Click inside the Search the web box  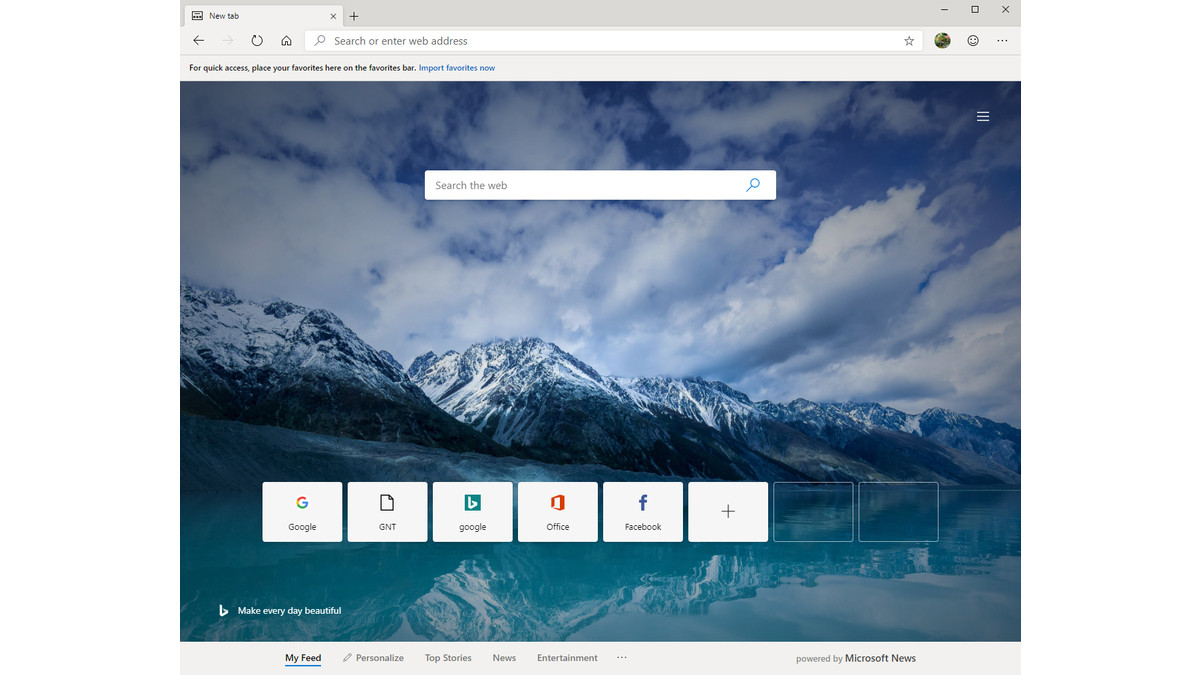point(580,185)
